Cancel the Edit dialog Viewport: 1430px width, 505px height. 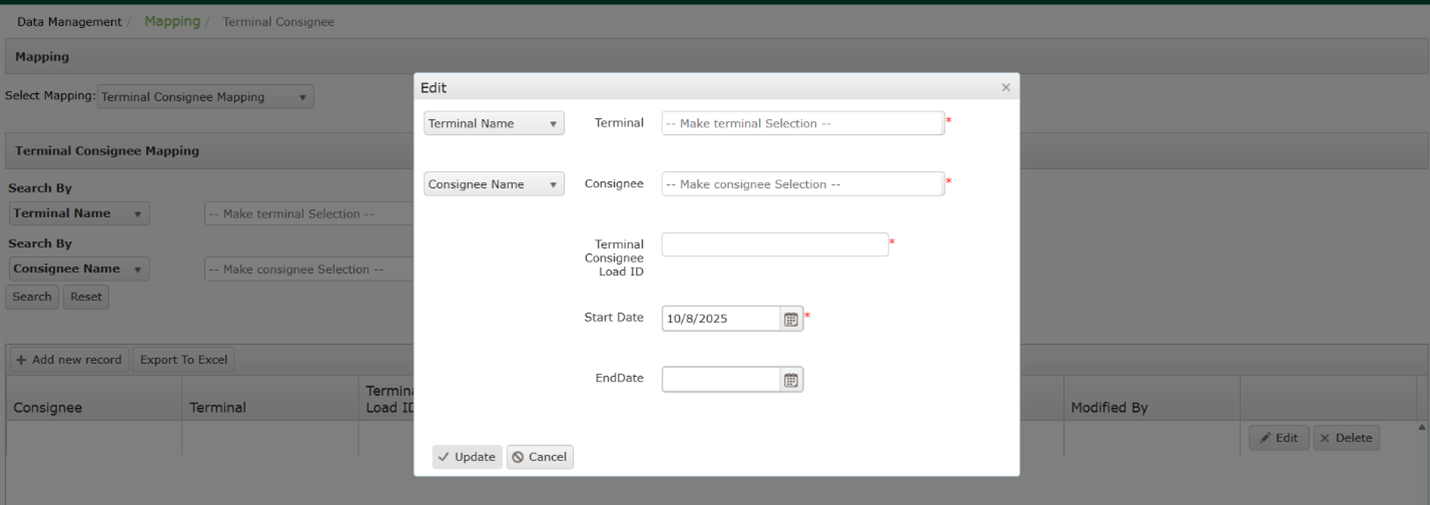(x=540, y=457)
